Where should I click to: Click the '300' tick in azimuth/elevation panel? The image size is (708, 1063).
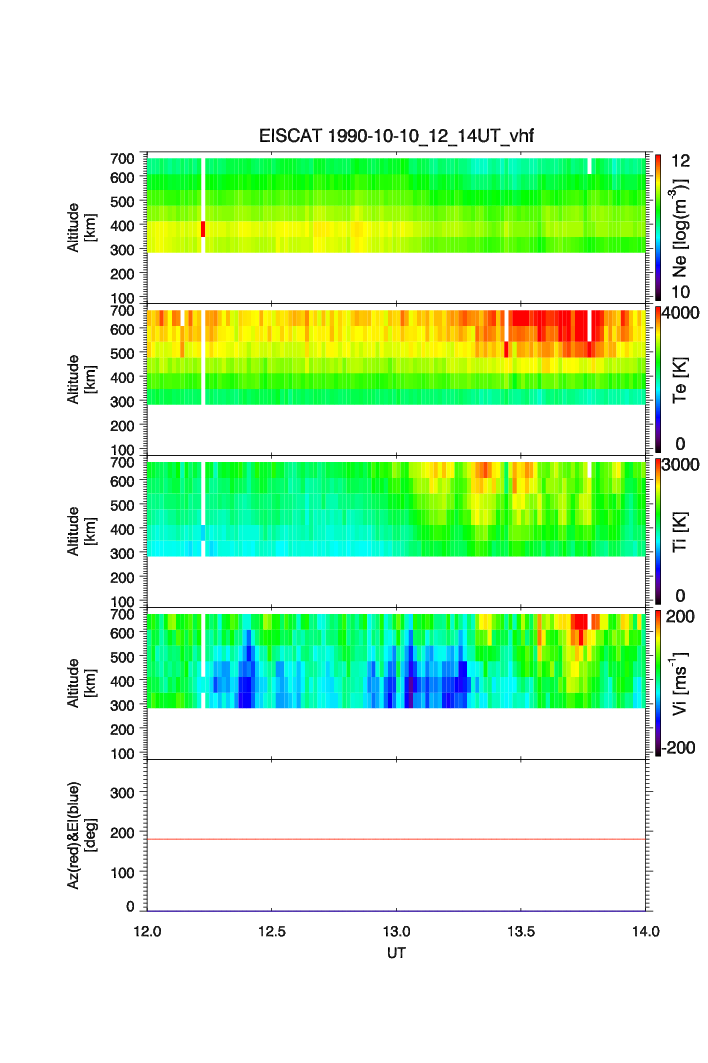pos(122,793)
